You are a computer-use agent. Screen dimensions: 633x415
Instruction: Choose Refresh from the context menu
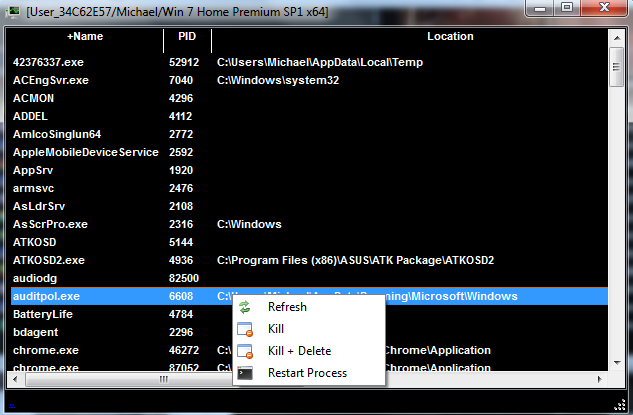(x=309, y=307)
